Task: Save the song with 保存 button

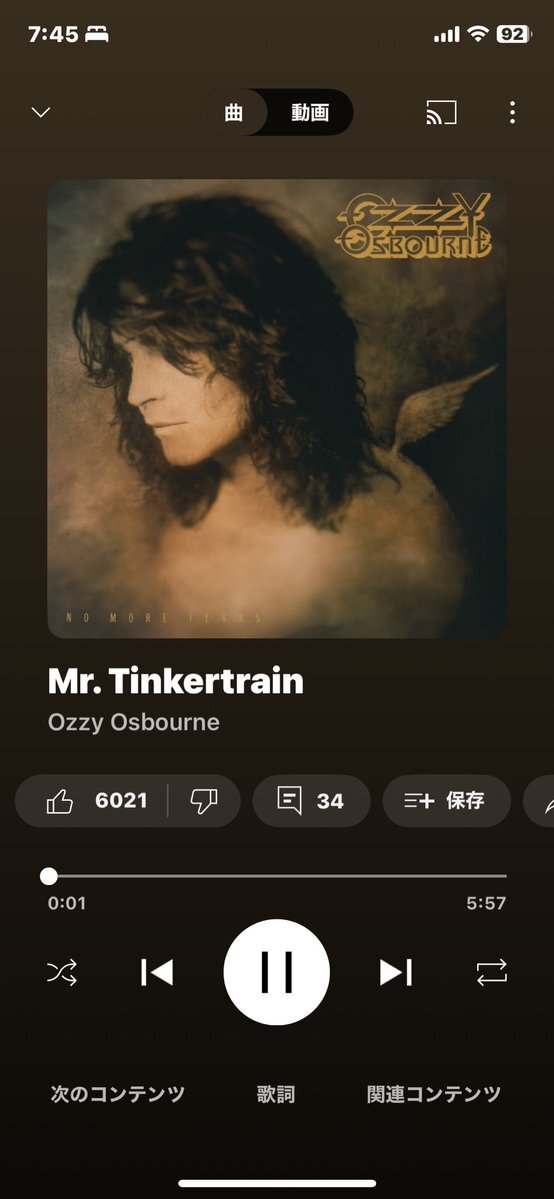Action: click(446, 801)
